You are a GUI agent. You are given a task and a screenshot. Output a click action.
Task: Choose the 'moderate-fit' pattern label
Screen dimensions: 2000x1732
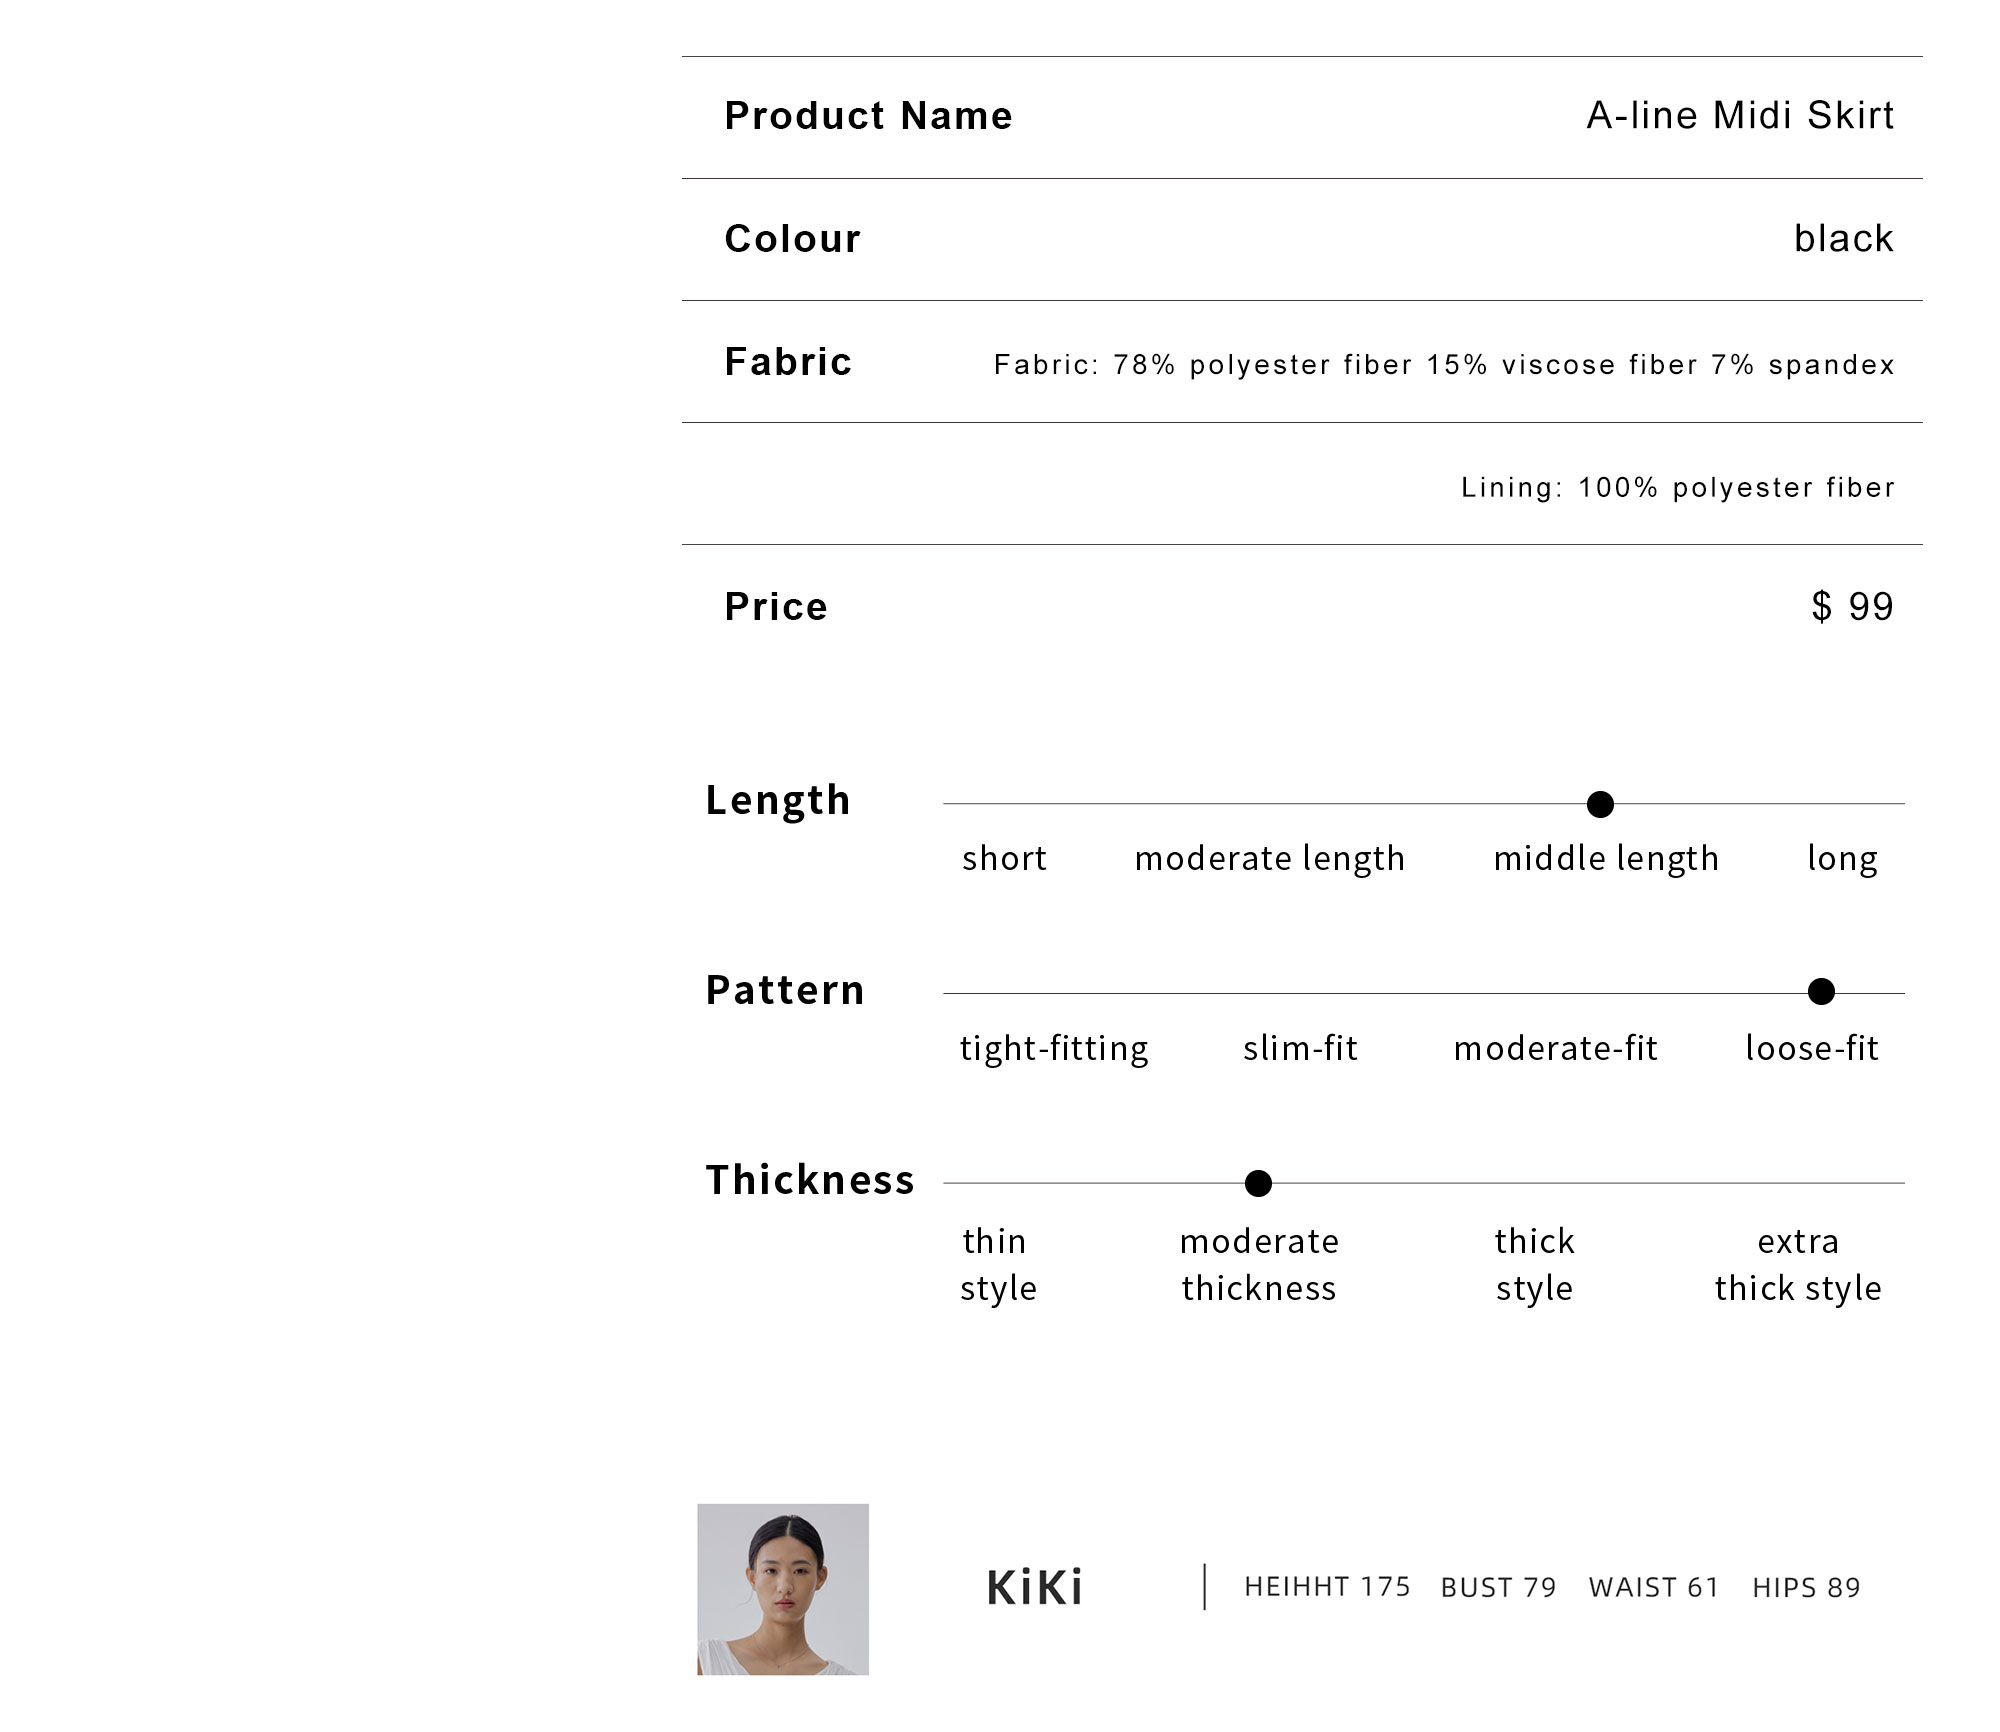coord(1555,1048)
